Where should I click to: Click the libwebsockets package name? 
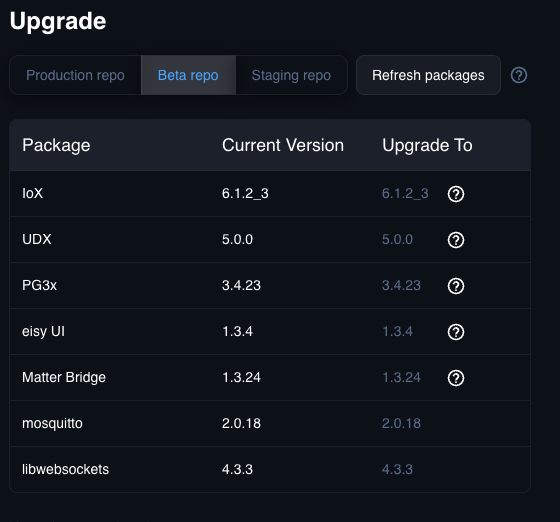(65, 470)
